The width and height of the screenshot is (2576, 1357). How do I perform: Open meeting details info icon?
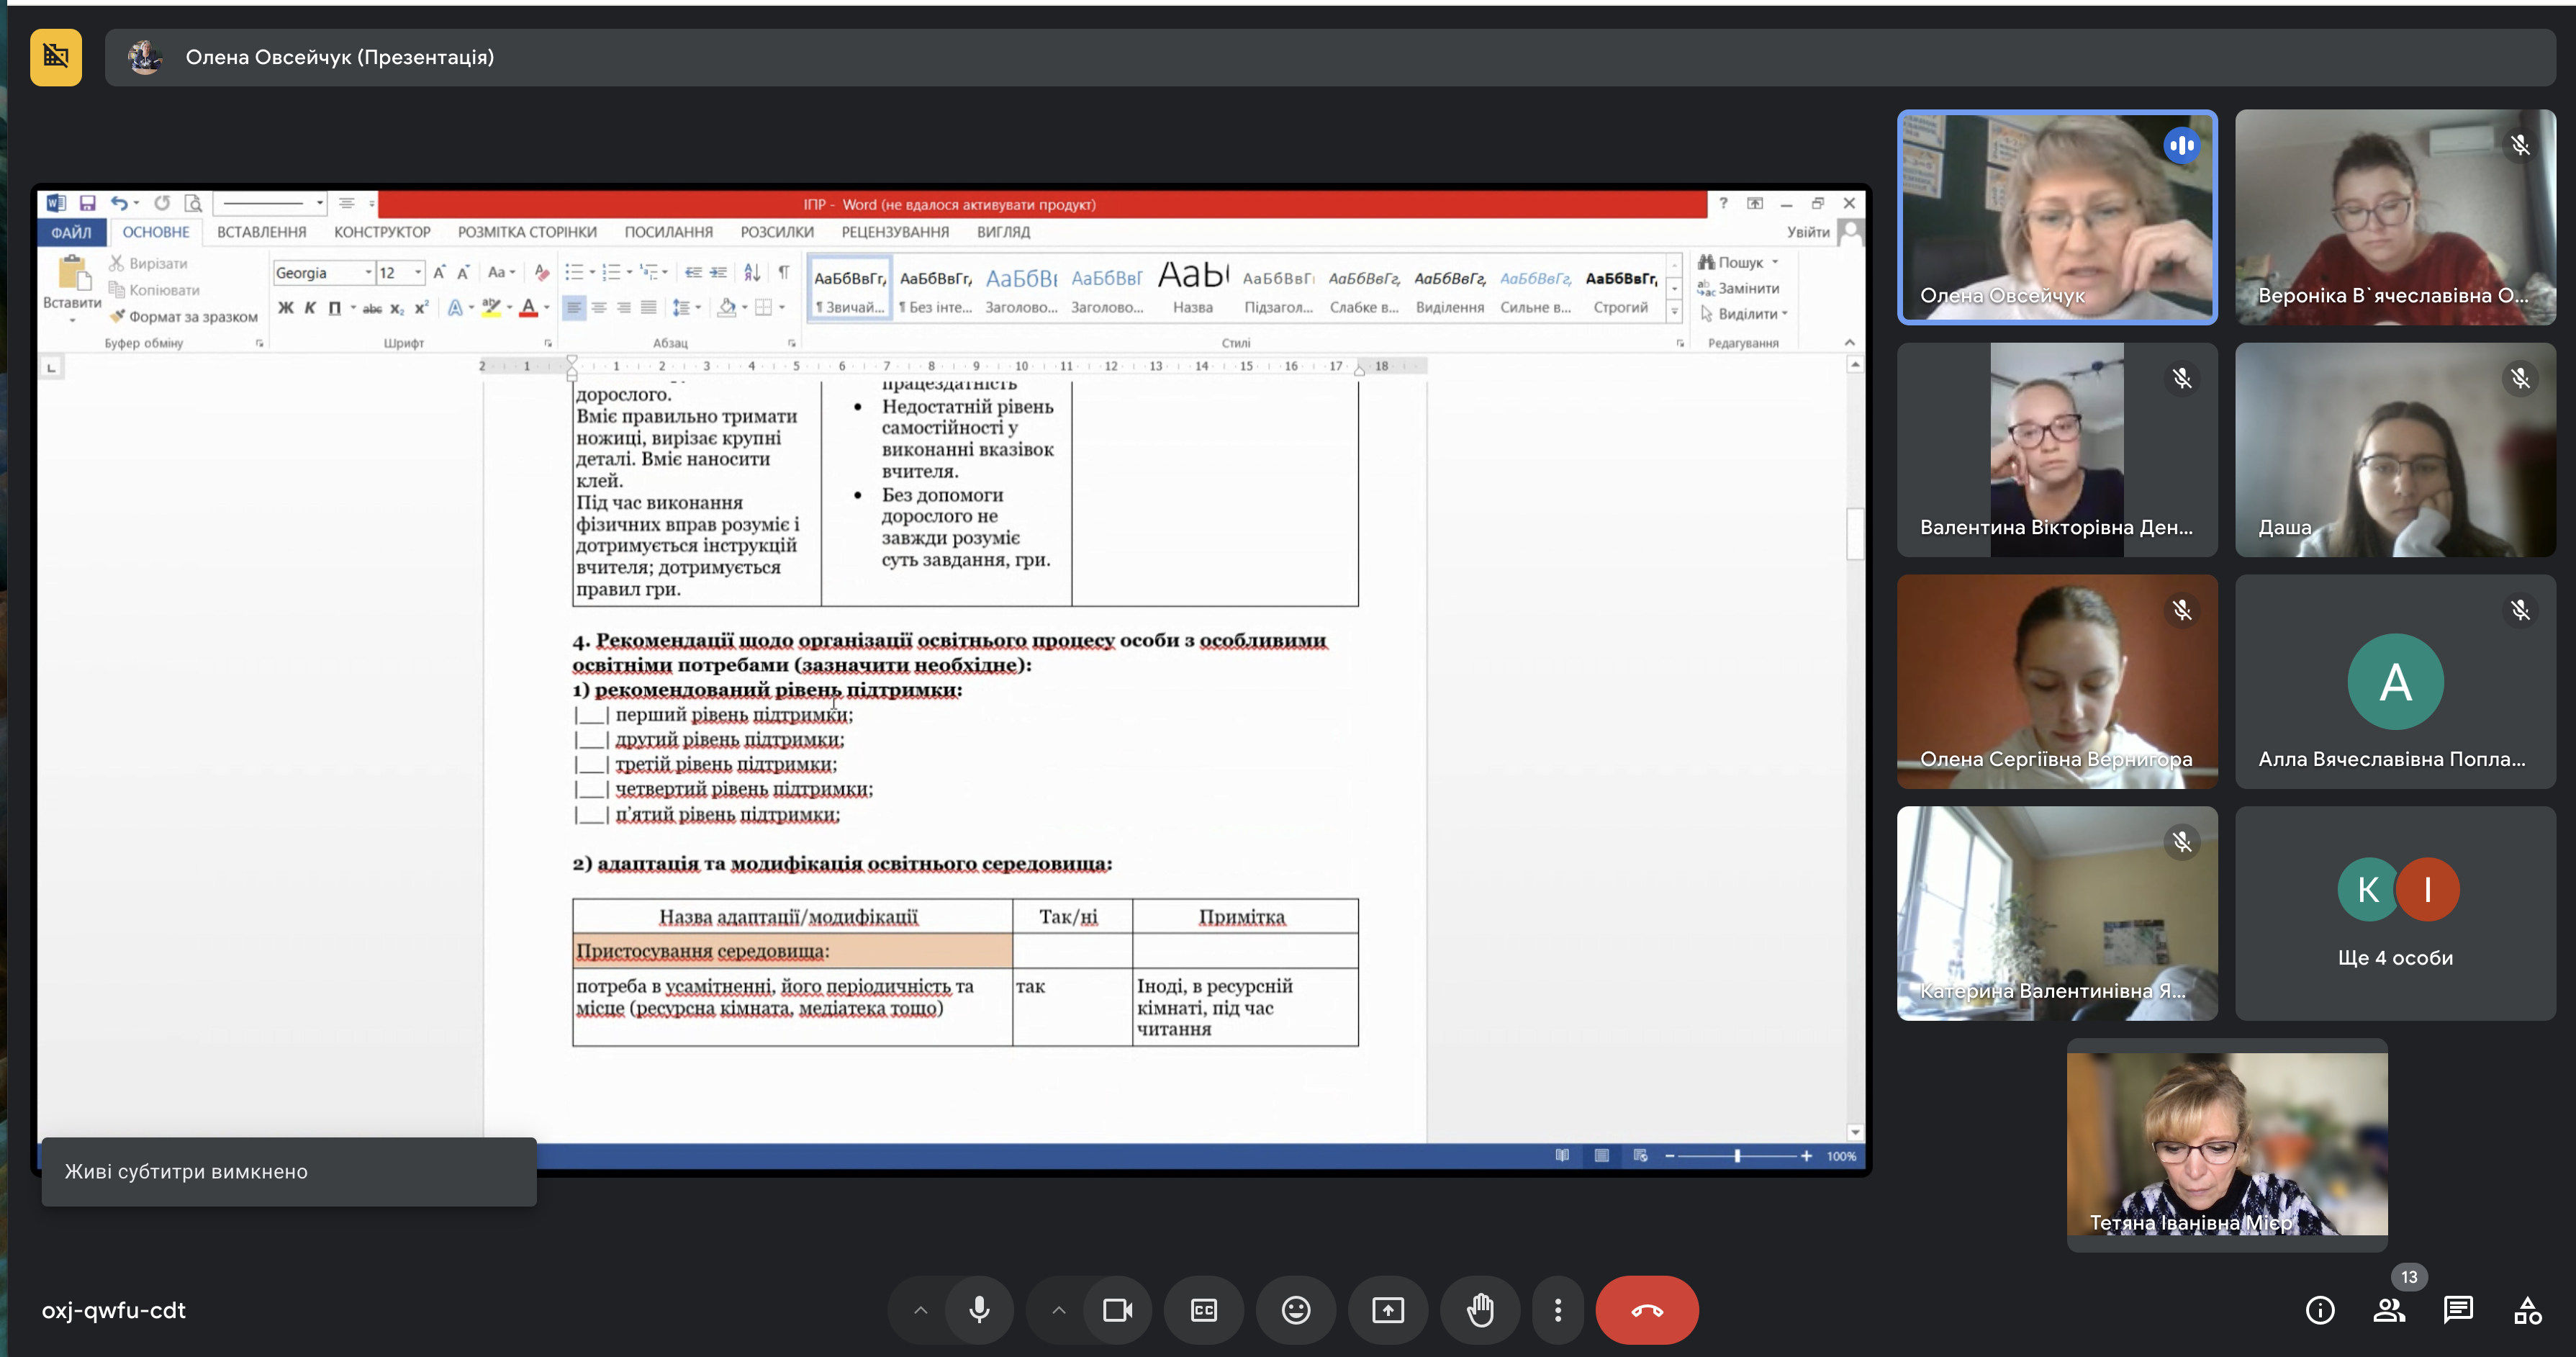2320,1310
